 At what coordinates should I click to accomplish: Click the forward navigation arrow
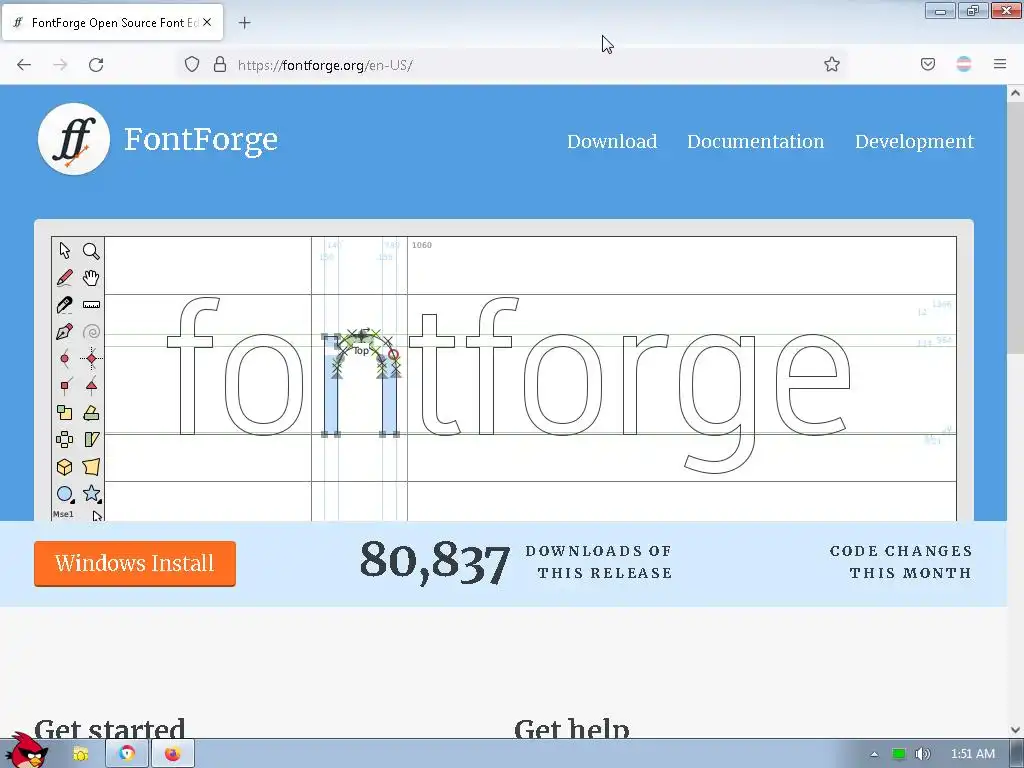coord(60,65)
